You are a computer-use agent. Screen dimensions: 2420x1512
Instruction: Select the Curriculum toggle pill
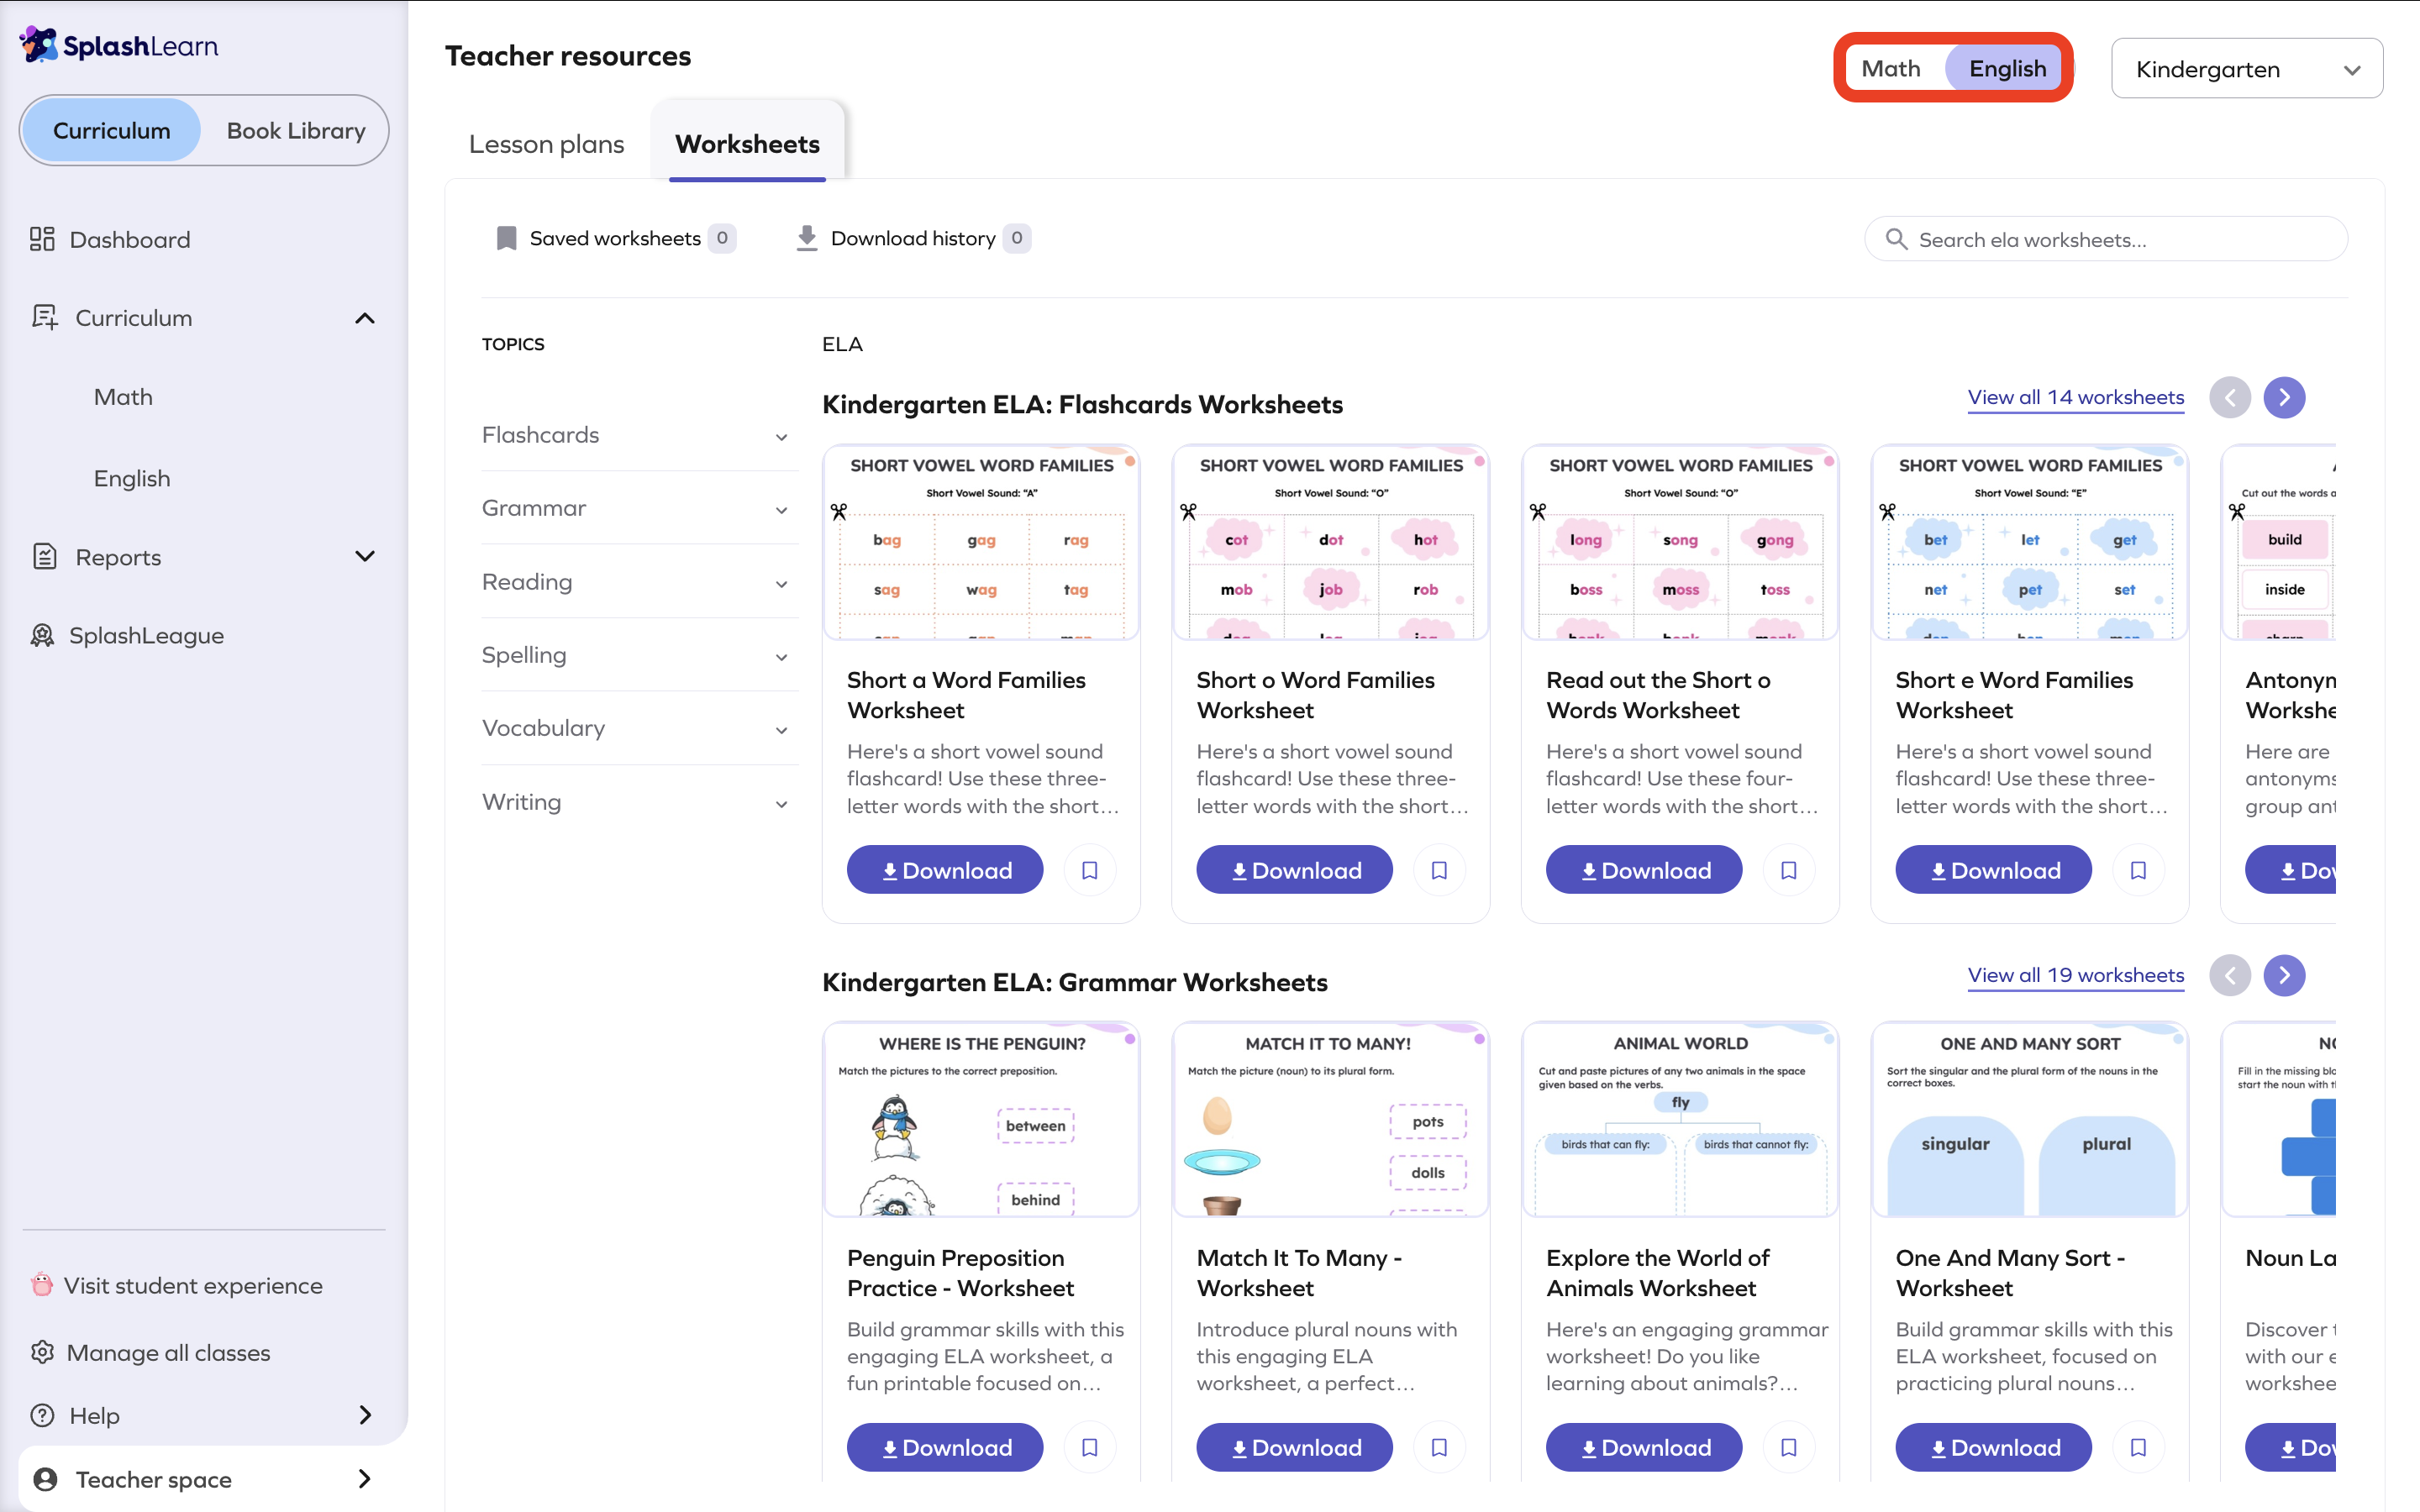[x=112, y=130]
